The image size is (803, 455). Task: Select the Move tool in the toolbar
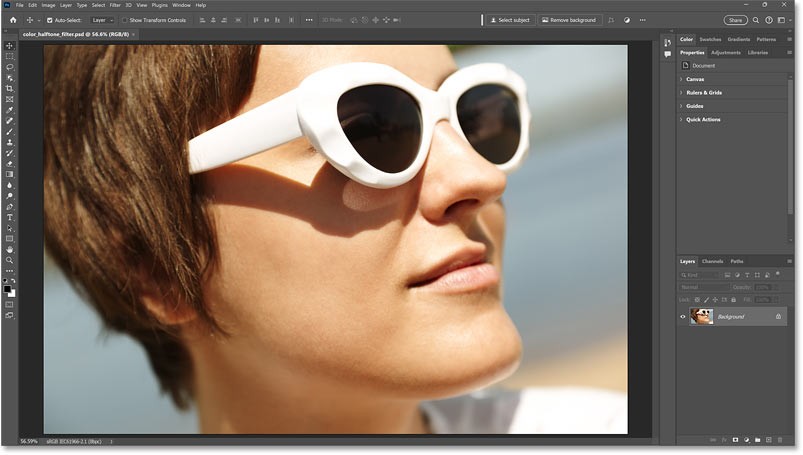[9, 46]
